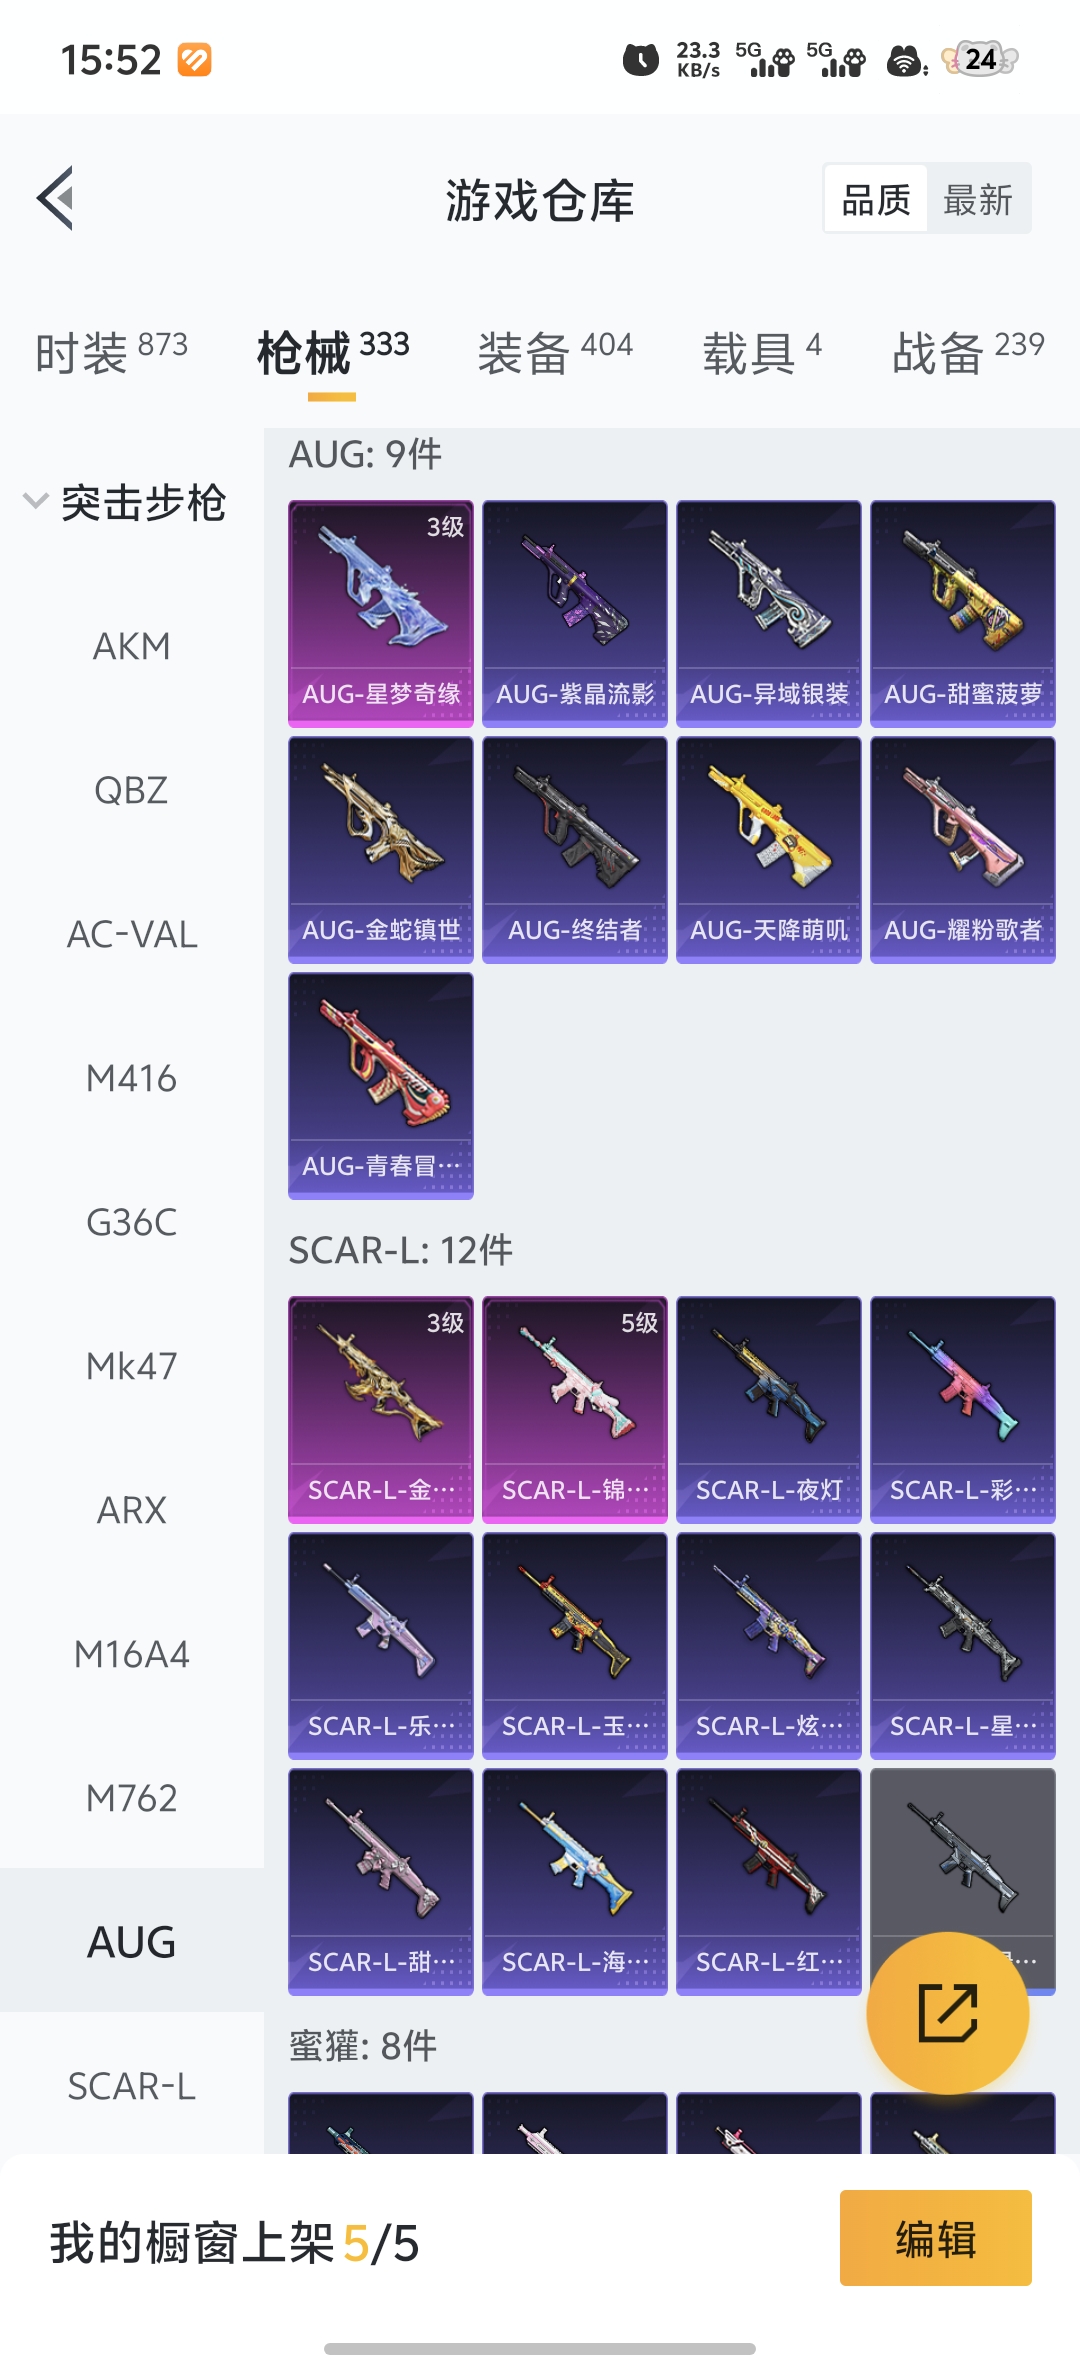Open the 战备 tab
The image size is (1080, 2376).
coord(968,352)
